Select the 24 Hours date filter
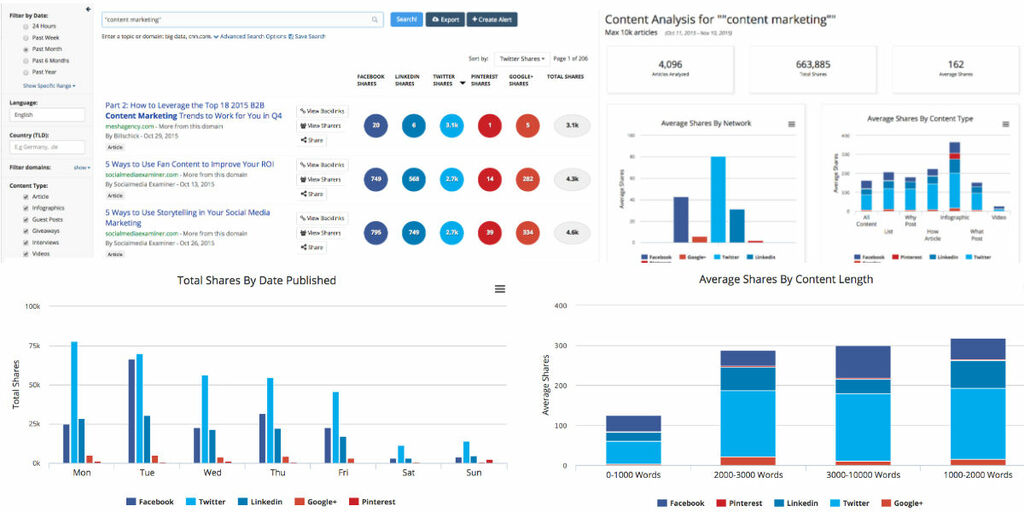This screenshot has width=1024, height=512. (x=25, y=26)
